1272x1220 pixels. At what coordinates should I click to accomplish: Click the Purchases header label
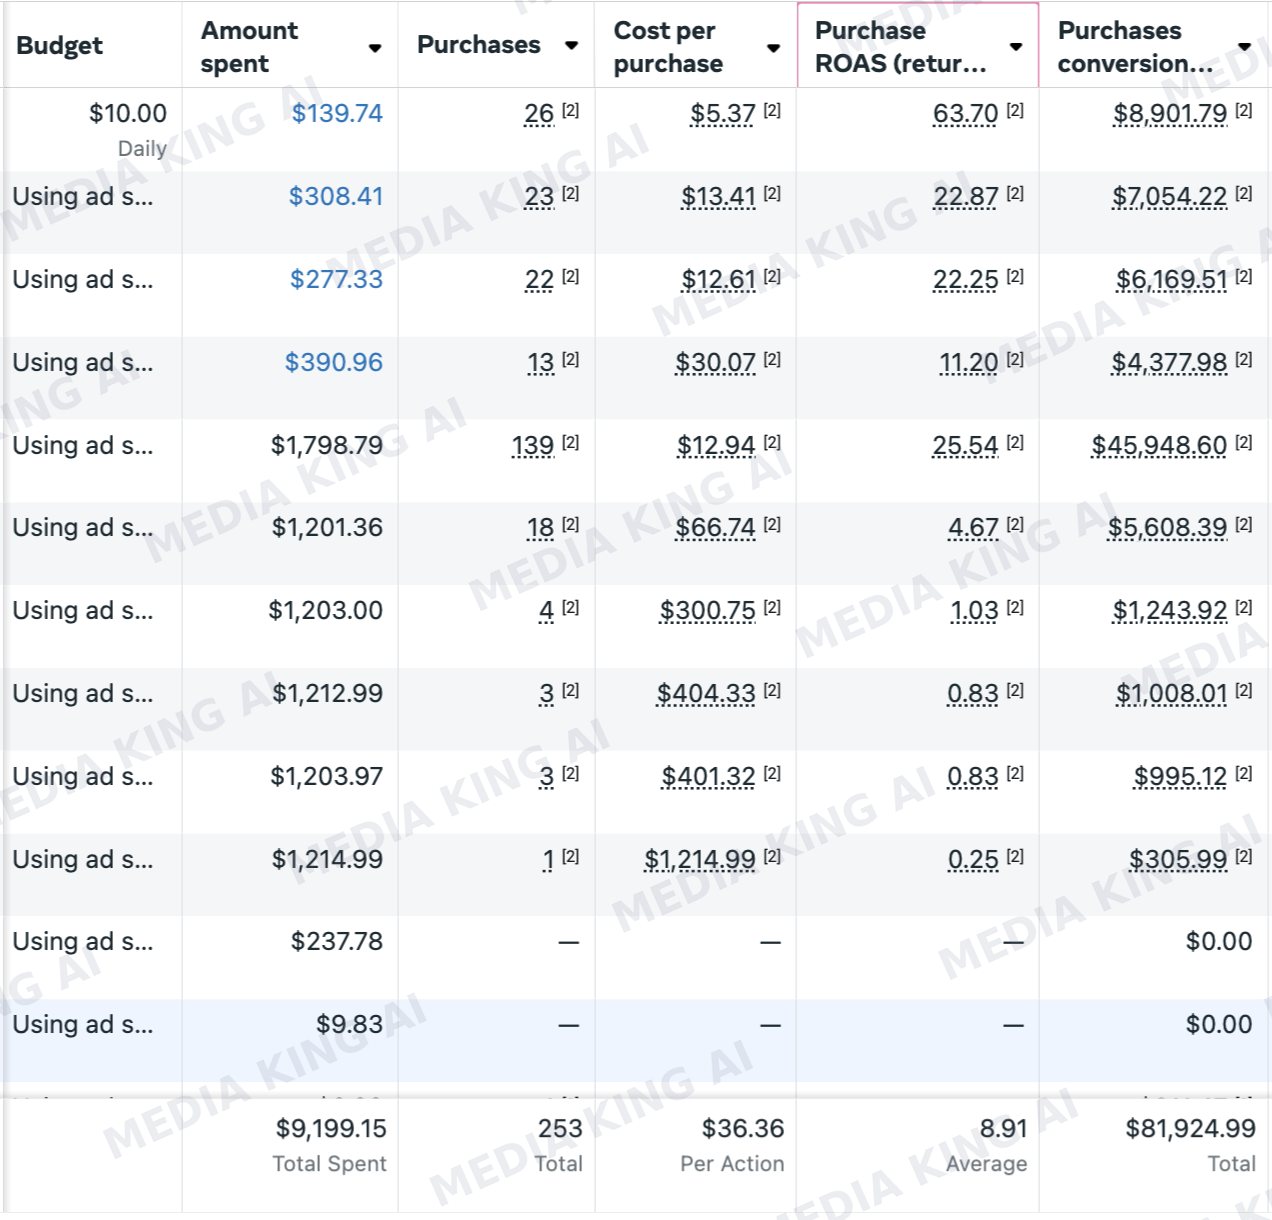click(478, 45)
